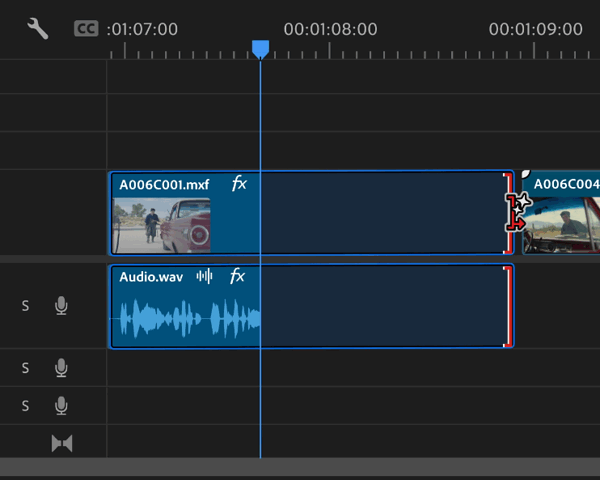Screen dimensions: 600x480
Task: Select the A006C001.mxf video clip
Action: (x=311, y=212)
